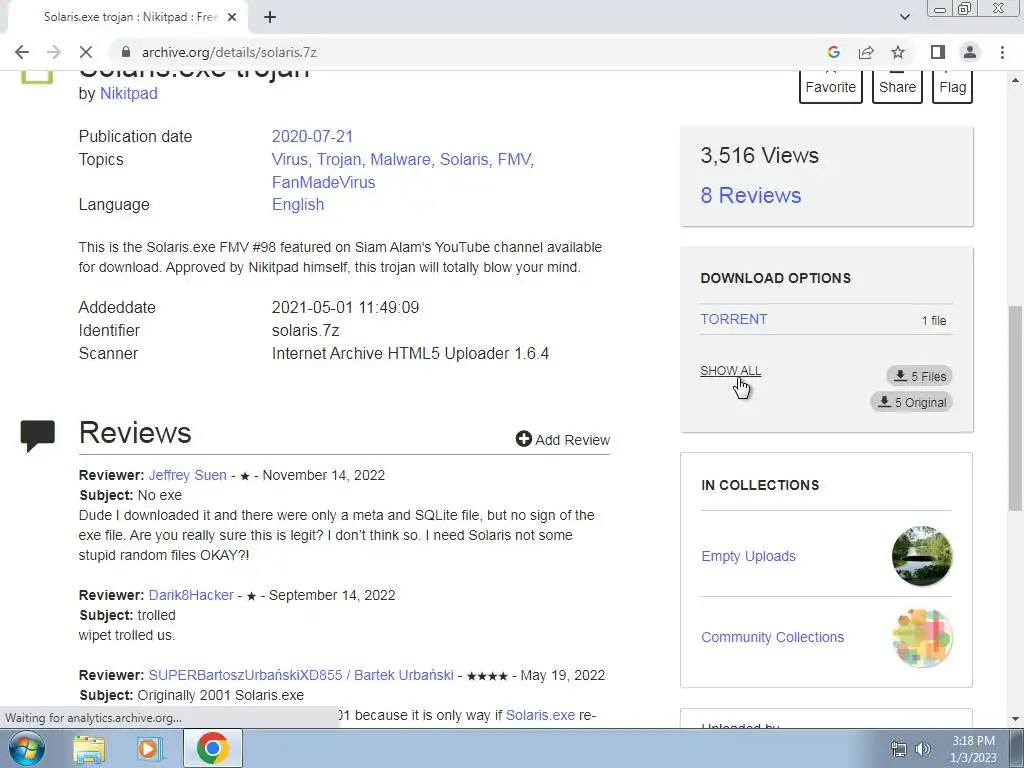The width and height of the screenshot is (1024, 768).
Task: Bookmark this page with the star
Action: [898, 52]
